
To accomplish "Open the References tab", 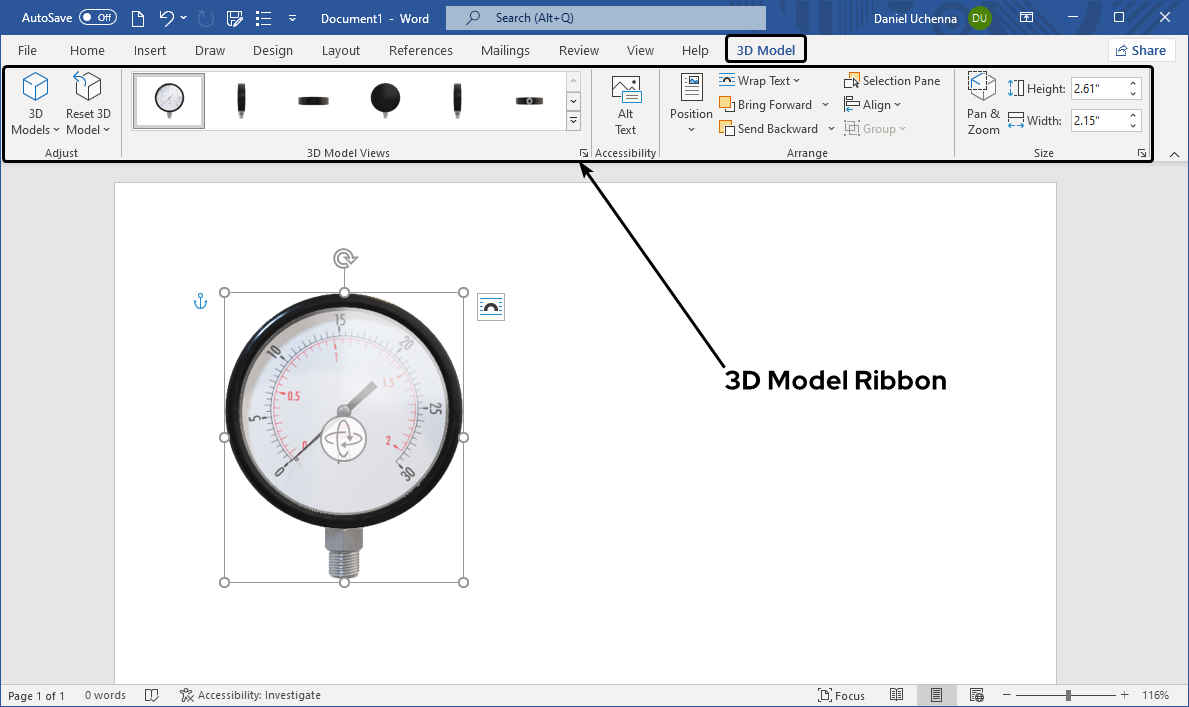I will 420,50.
